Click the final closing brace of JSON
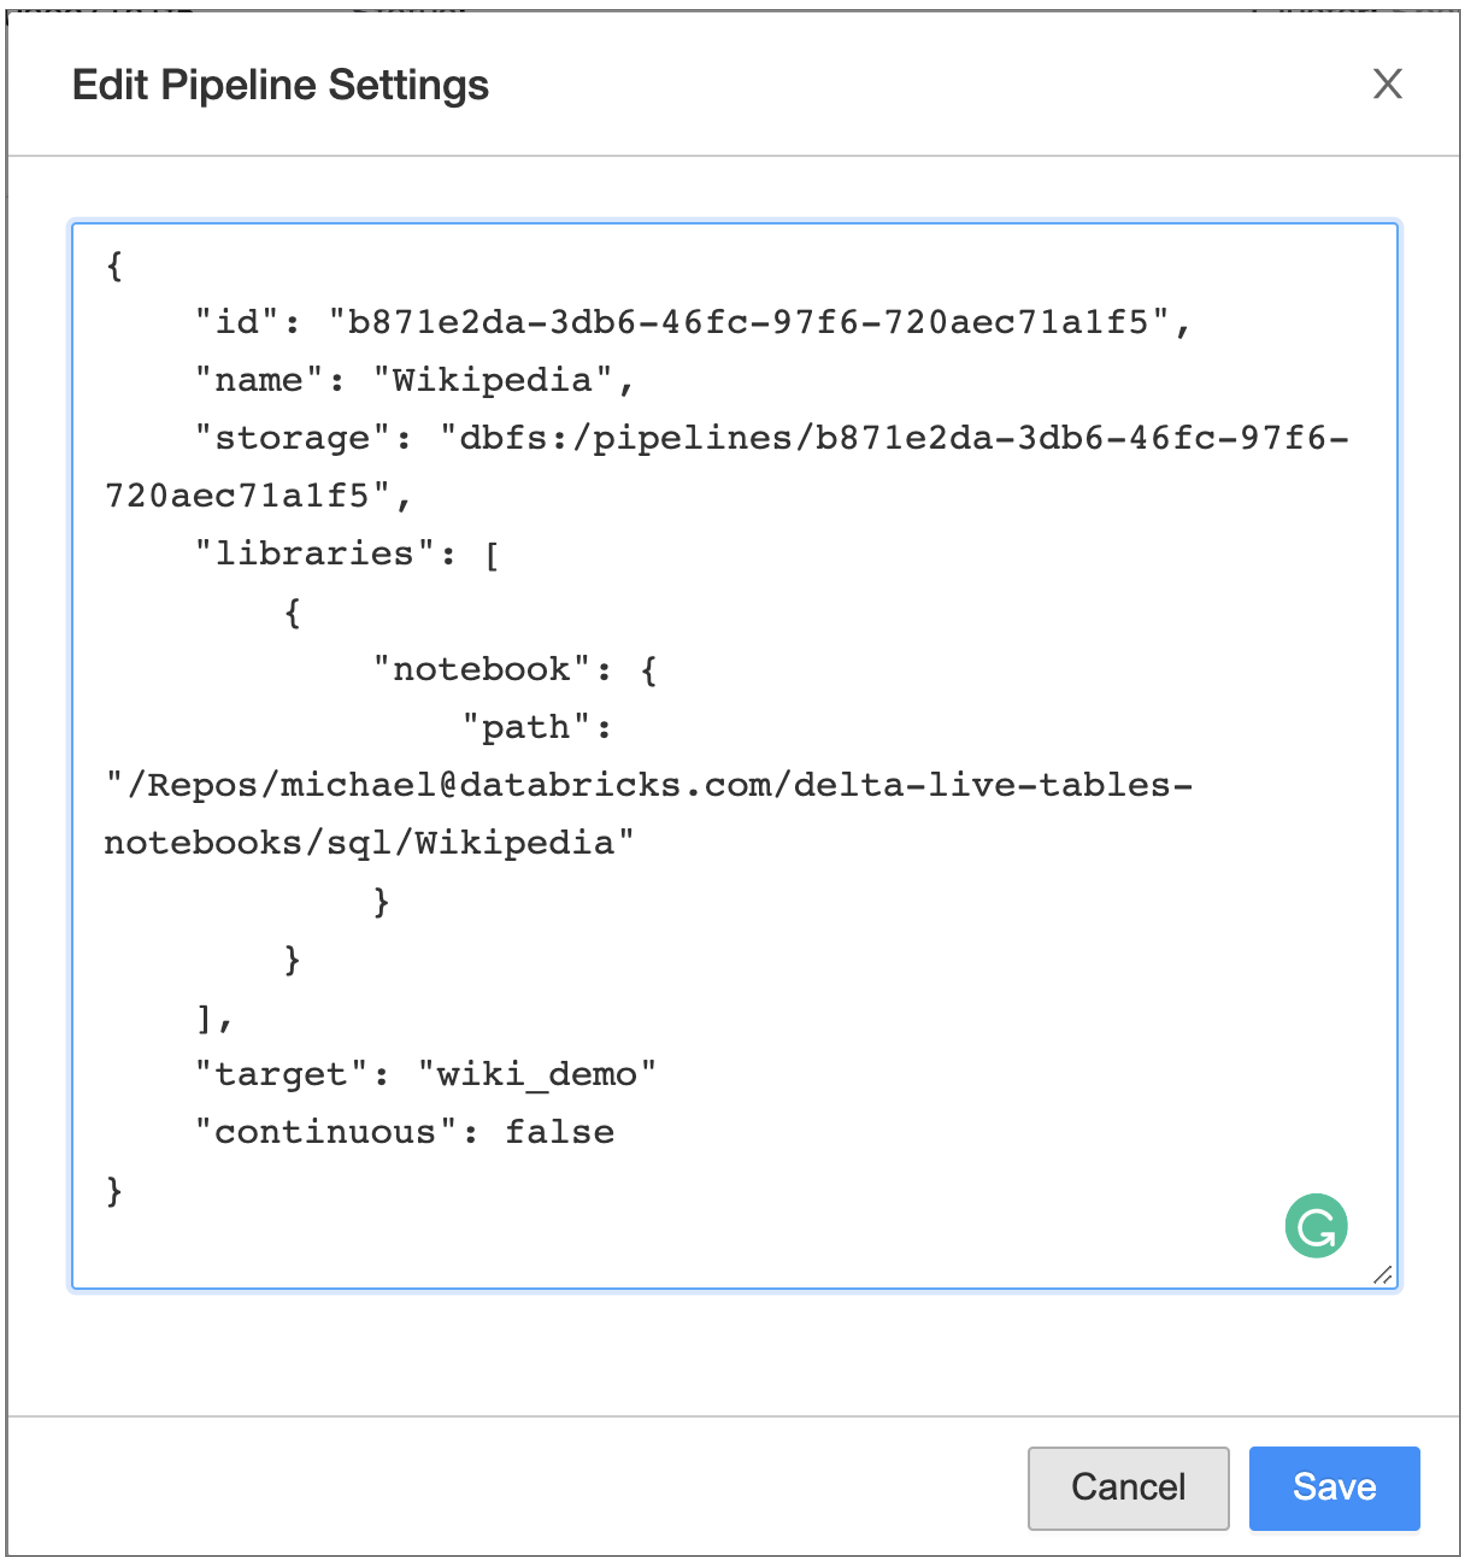Viewport: 1466px width, 1564px height. [x=114, y=1190]
